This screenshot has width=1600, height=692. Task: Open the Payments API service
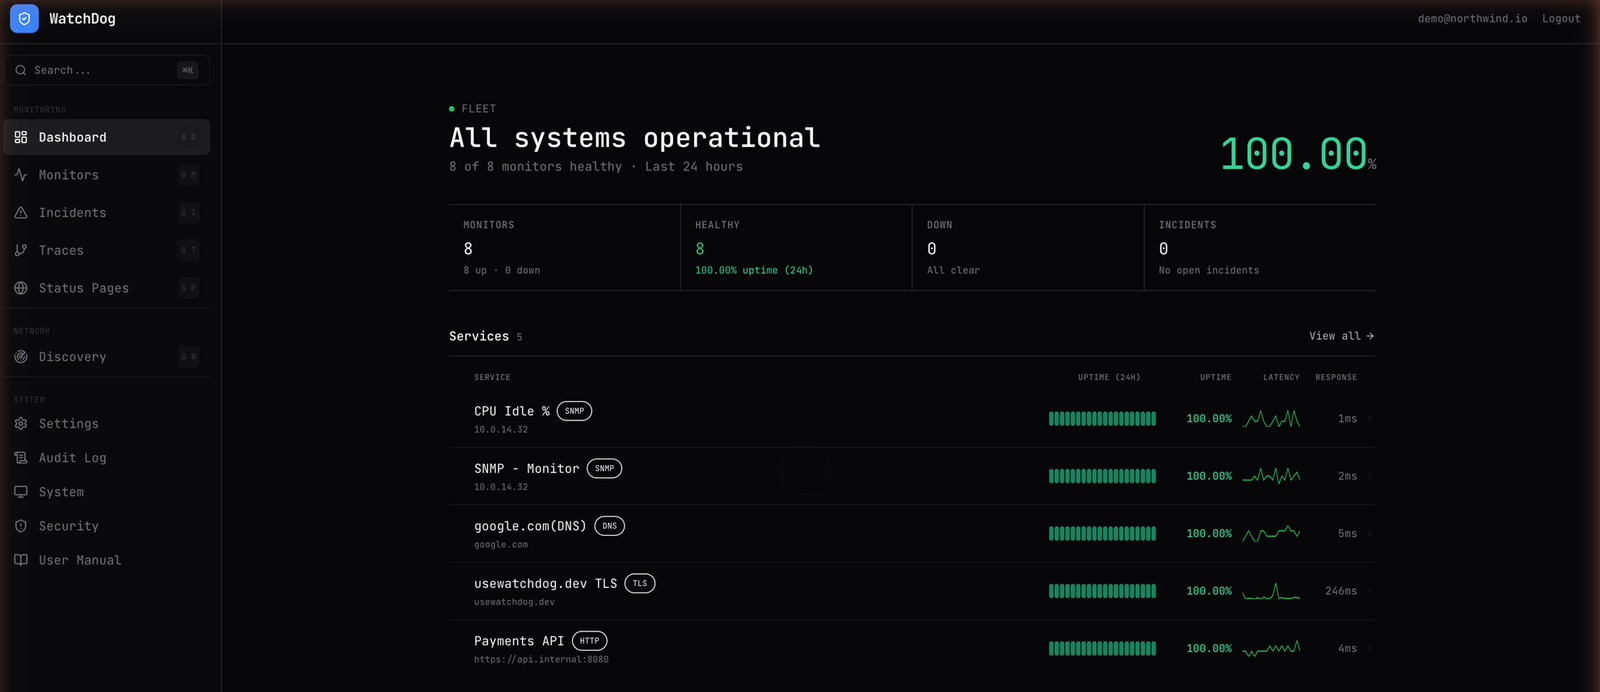point(912,649)
